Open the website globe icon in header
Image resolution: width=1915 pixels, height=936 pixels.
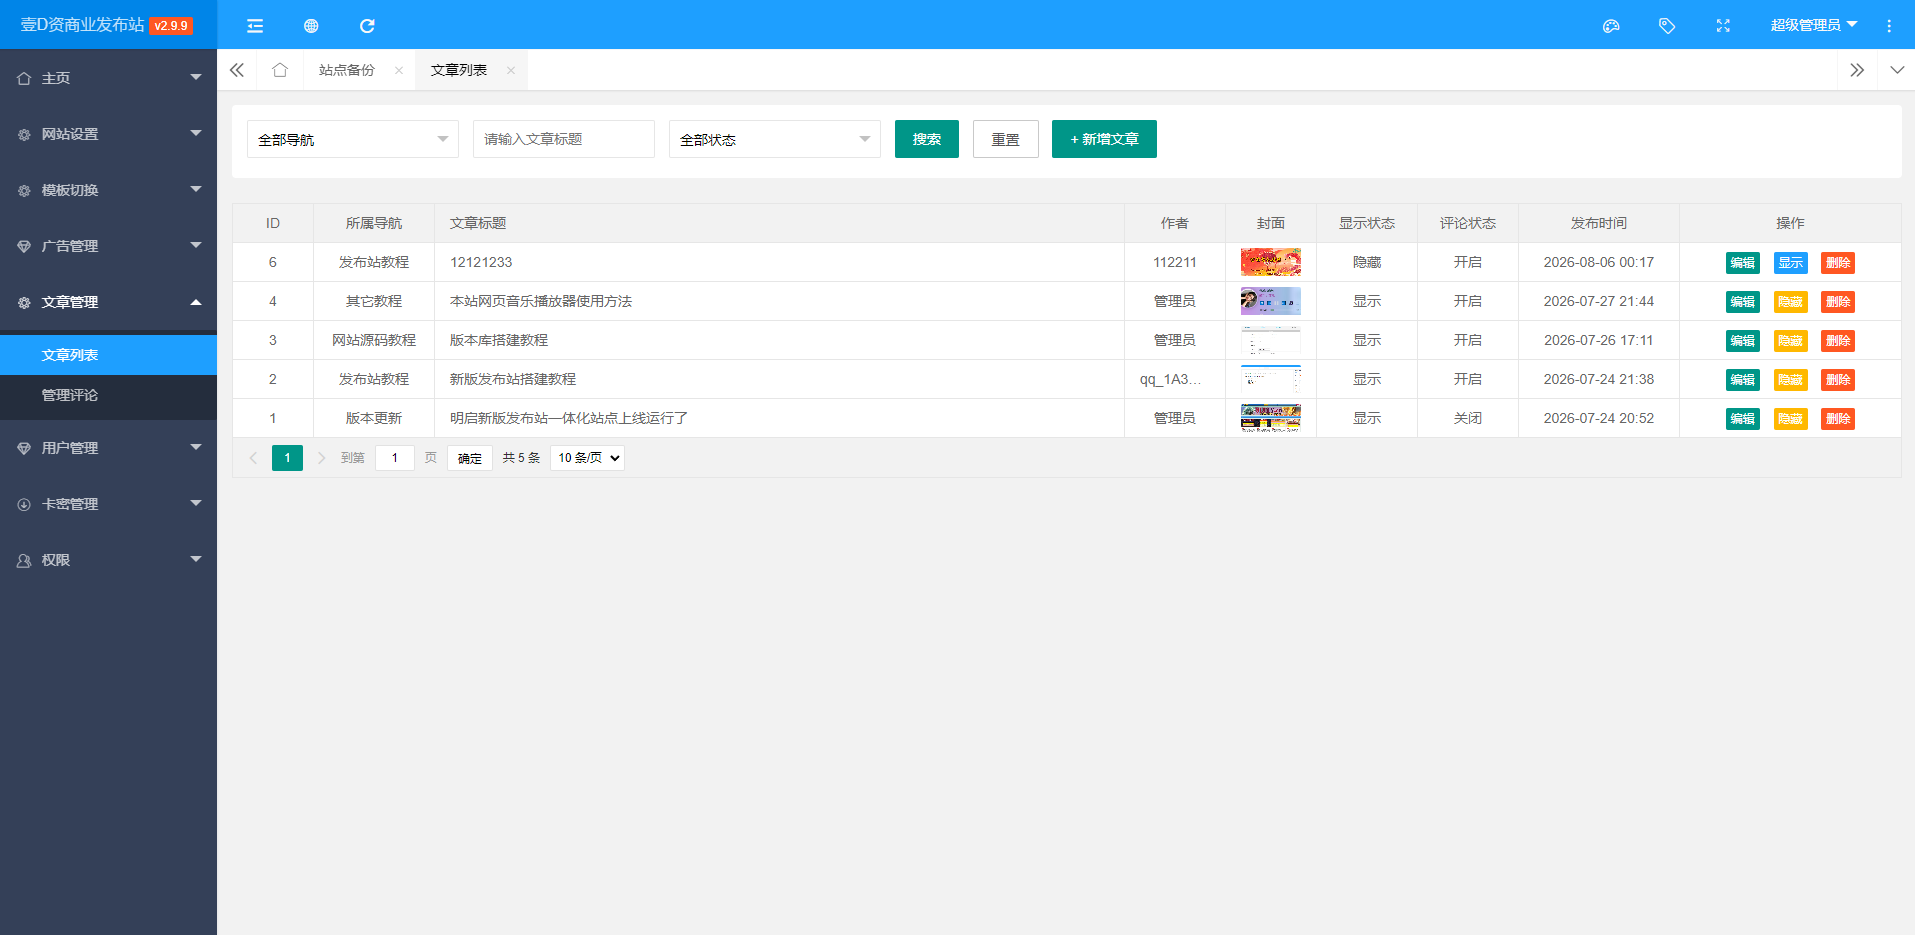click(311, 26)
